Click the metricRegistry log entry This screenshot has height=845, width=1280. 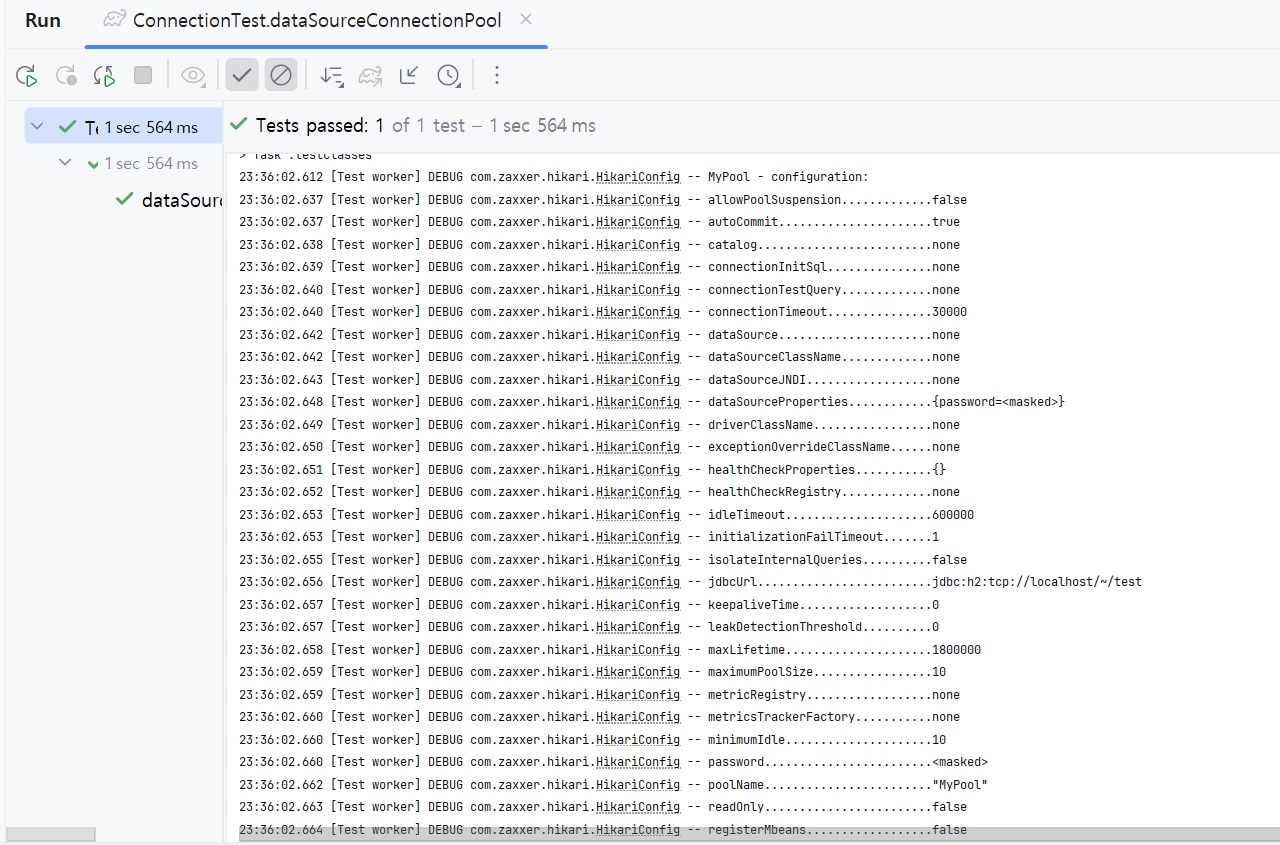pyautogui.click(x=833, y=695)
